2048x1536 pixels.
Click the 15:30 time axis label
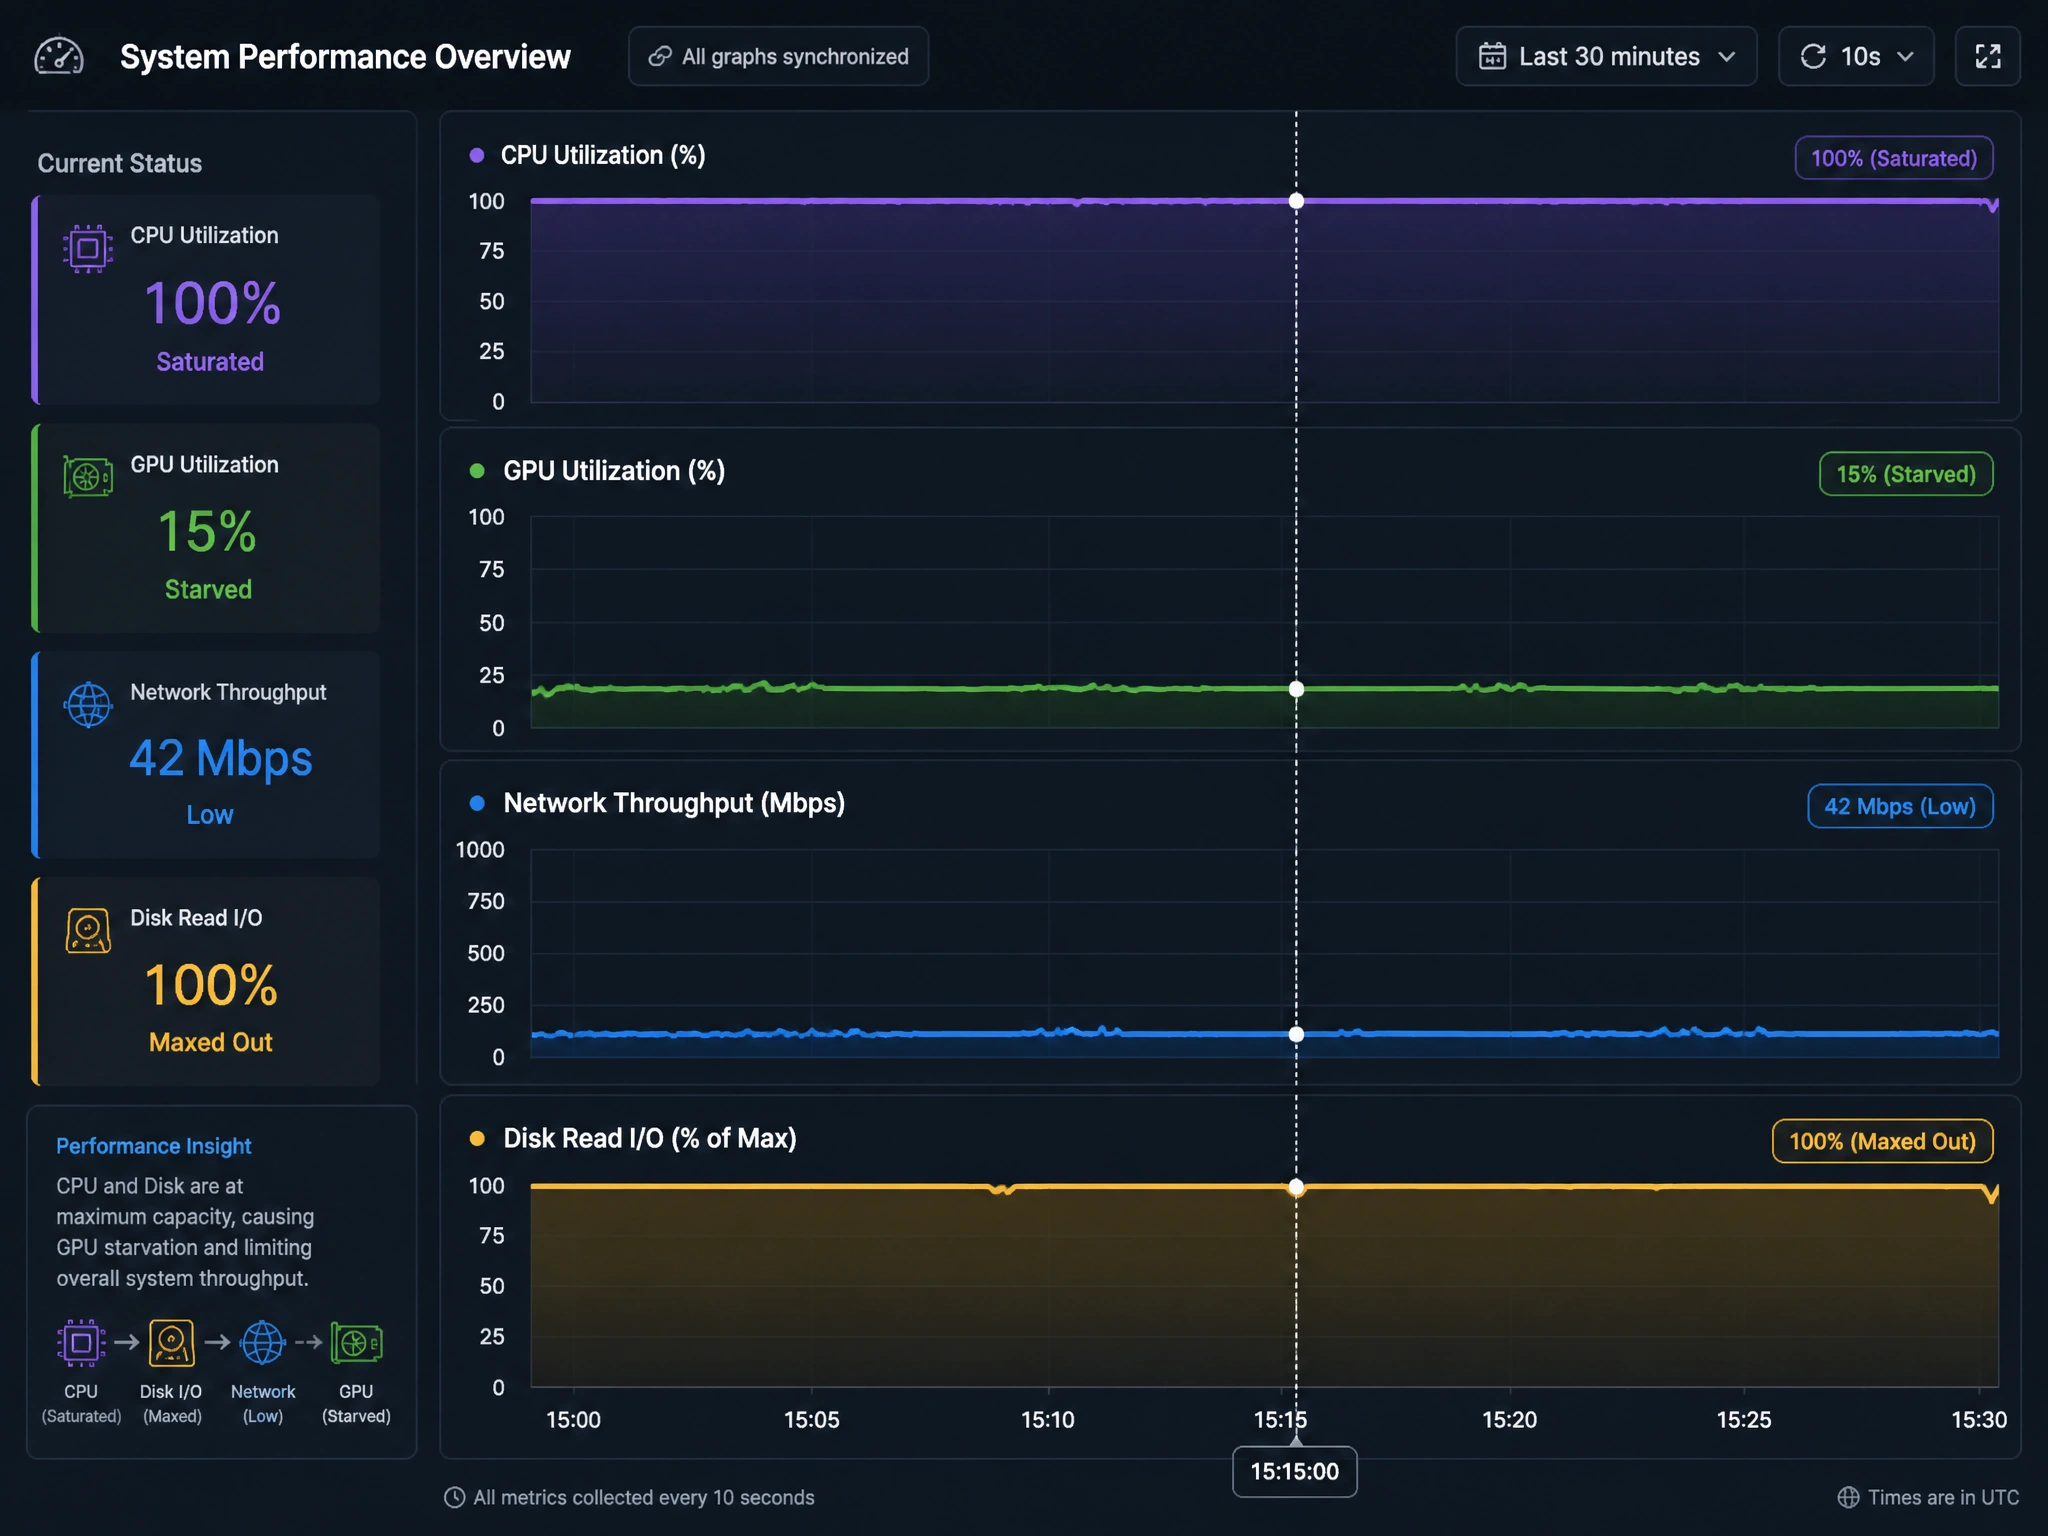(x=1979, y=1419)
